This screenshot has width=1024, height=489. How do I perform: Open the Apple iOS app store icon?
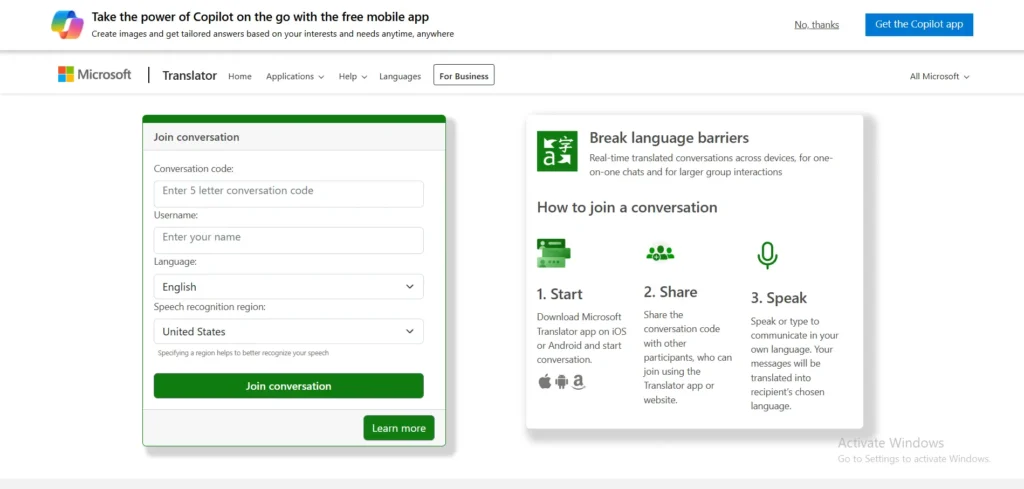tap(545, 382)
